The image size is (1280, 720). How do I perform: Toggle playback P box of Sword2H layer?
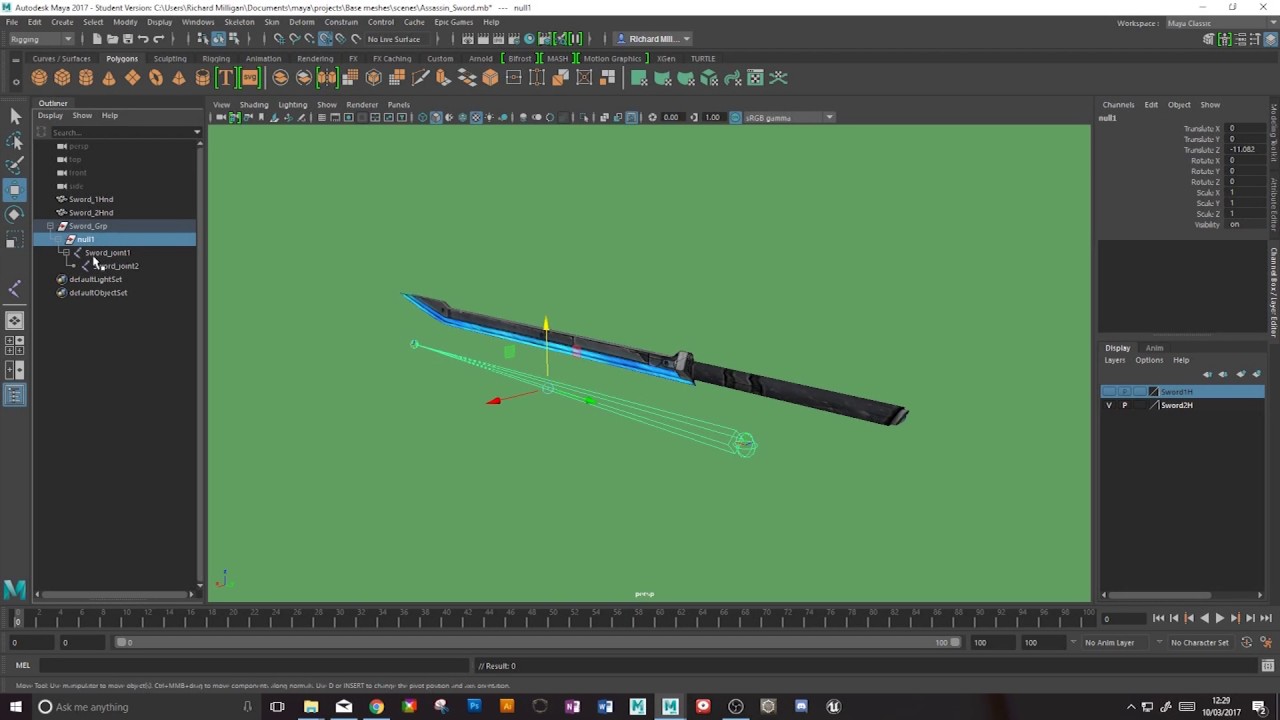pos(1124,405)
